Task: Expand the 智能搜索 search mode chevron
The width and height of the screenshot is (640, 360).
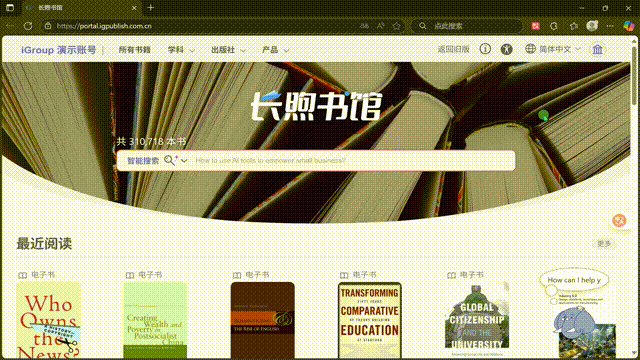Action: (x=184, y=161)
